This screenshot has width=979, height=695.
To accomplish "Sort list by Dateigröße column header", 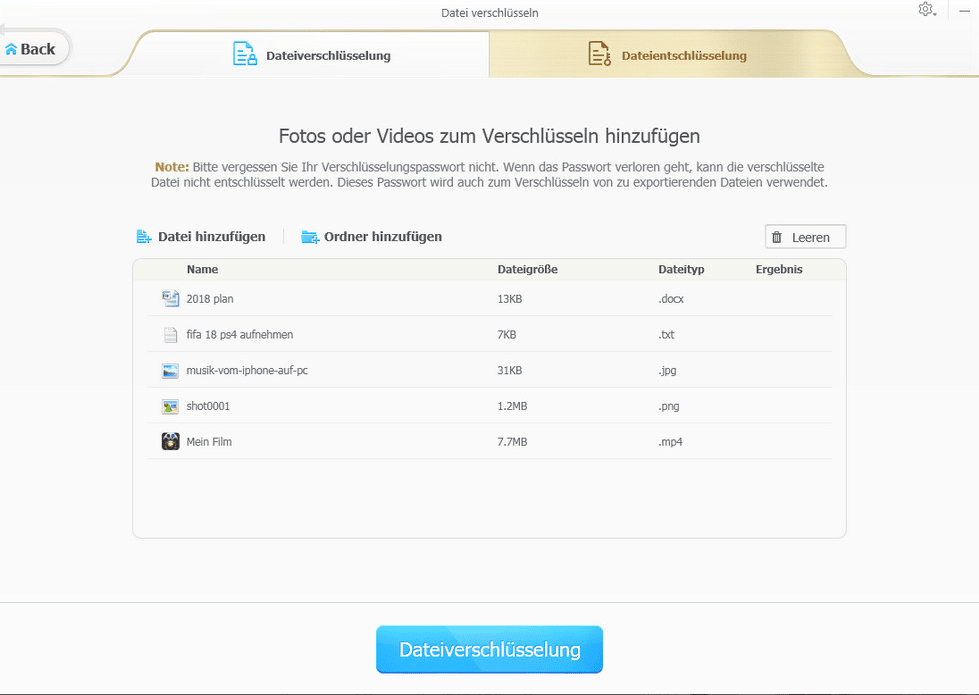I will pos(527,269).
